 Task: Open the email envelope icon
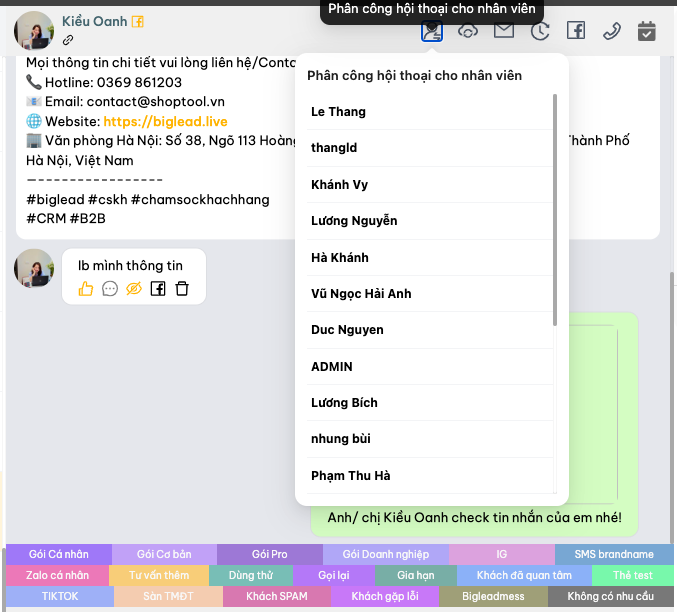click(504, 31)
